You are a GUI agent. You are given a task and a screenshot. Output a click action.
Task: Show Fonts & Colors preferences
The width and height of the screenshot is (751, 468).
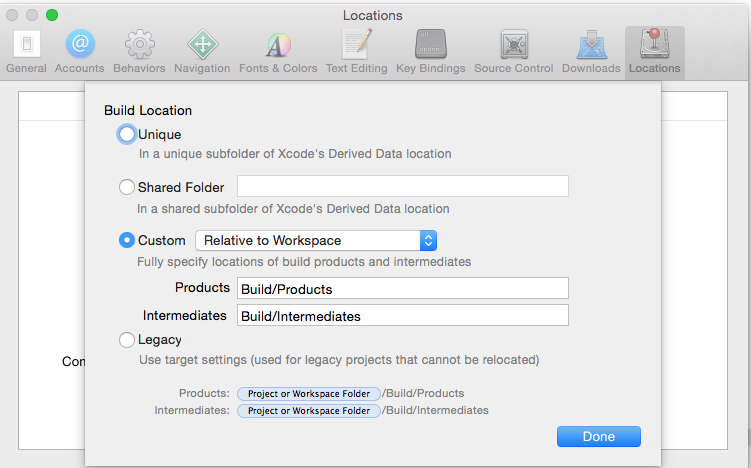pos(278,52)
